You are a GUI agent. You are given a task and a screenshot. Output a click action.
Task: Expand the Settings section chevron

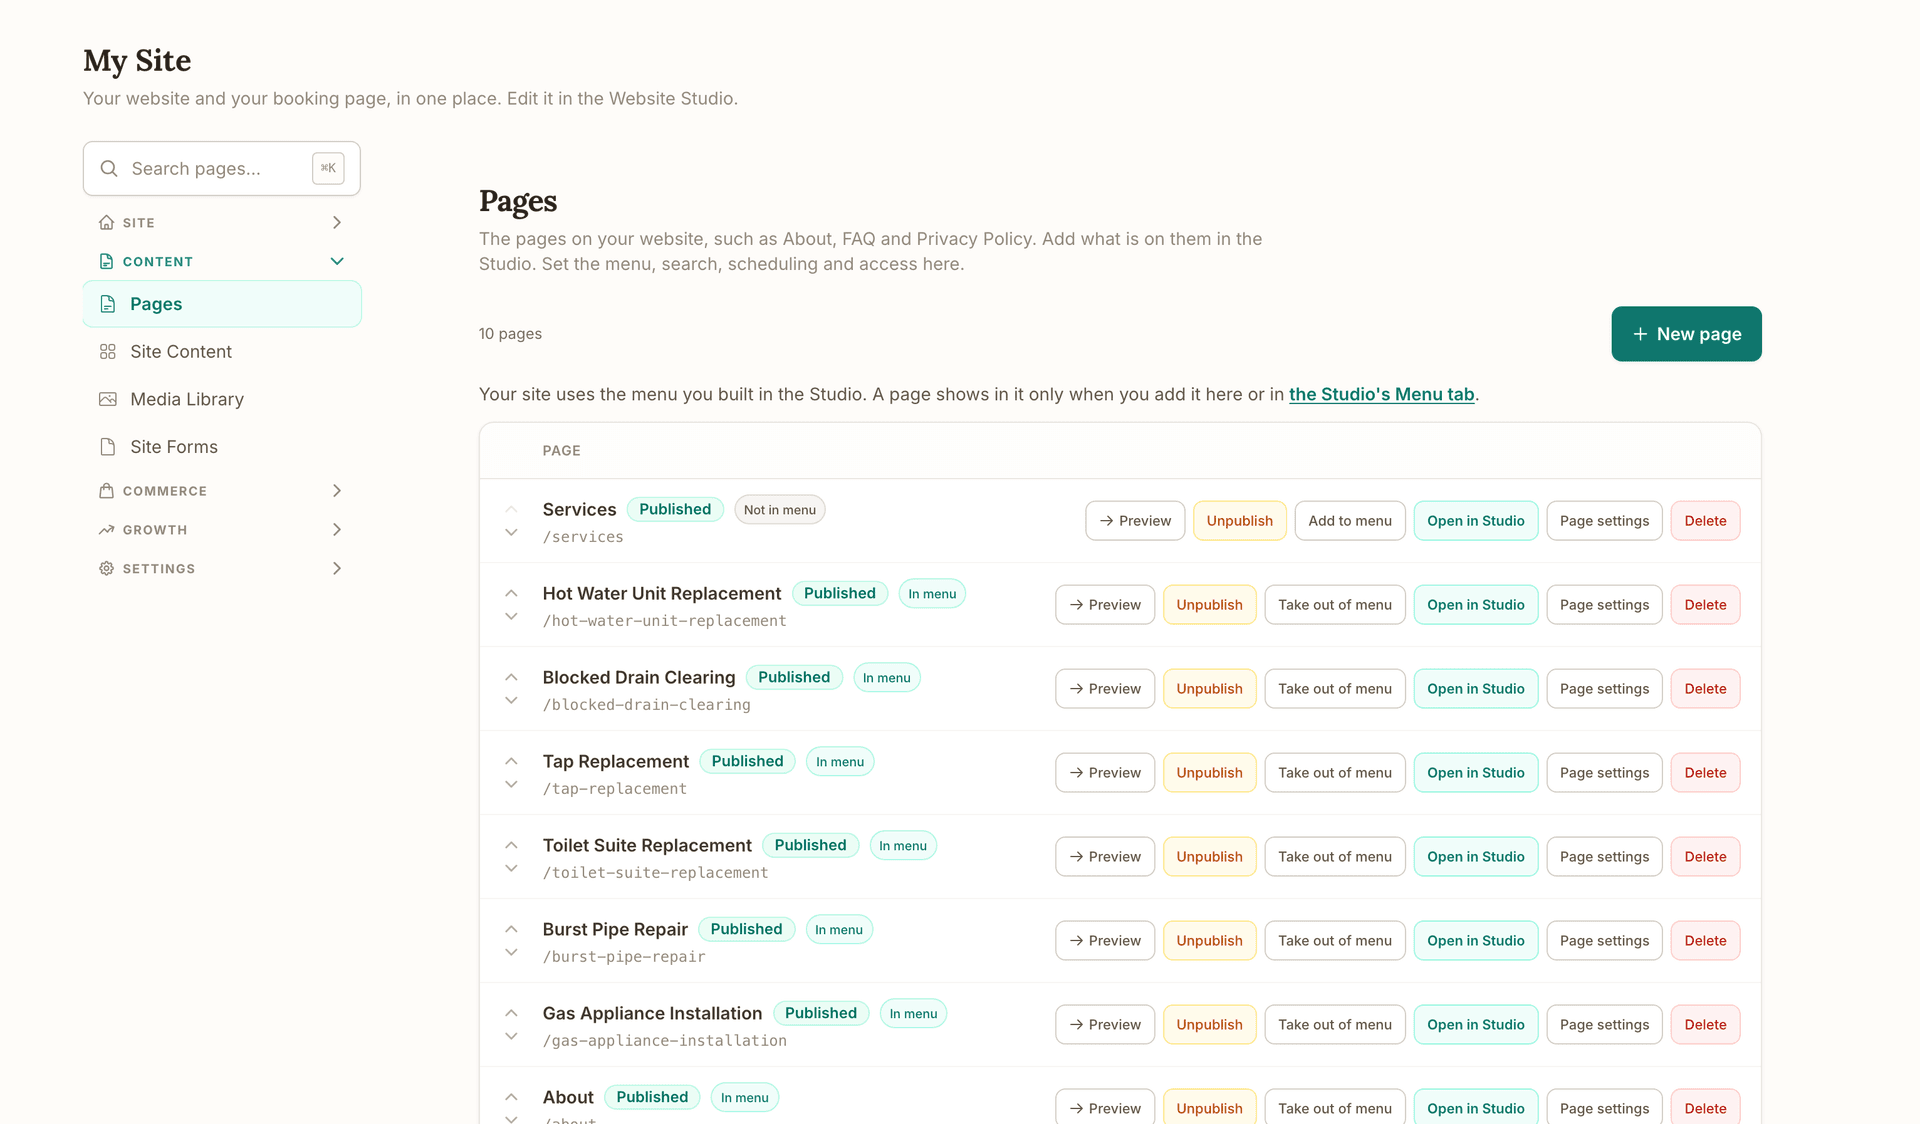[337, 568]
